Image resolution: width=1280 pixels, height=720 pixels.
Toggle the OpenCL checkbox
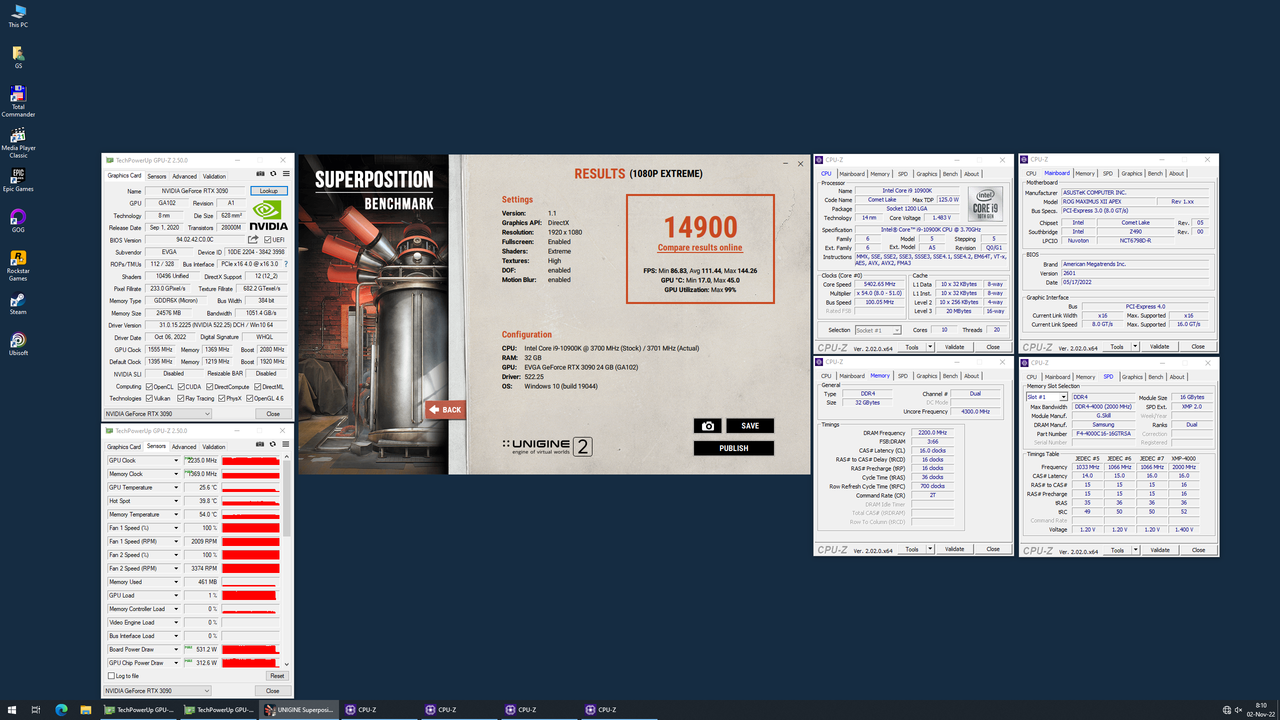(x=150, y=386)
